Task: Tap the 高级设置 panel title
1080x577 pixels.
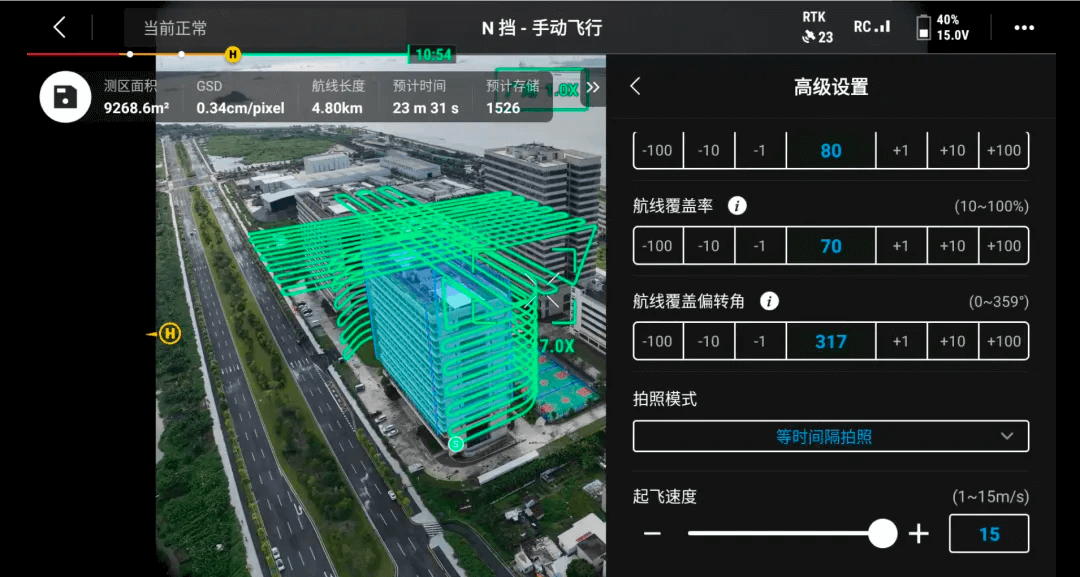Action: (x=831, y=87)
